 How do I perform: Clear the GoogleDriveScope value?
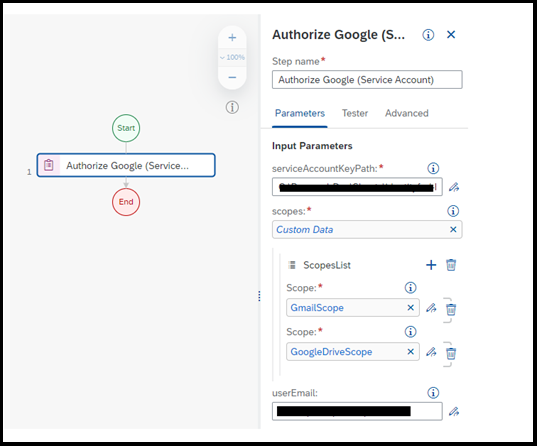[411, 351]
